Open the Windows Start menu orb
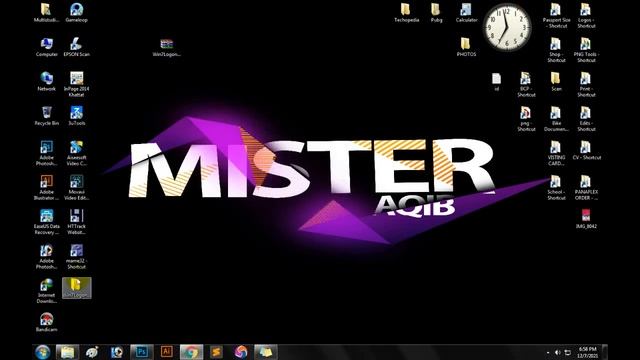Image resolution: width=640 pixels, height=360 pixels. point(42,352)
